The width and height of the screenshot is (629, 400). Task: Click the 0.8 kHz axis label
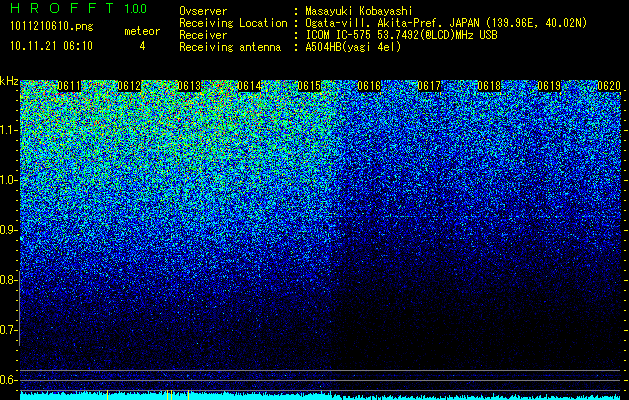(9, 280)
